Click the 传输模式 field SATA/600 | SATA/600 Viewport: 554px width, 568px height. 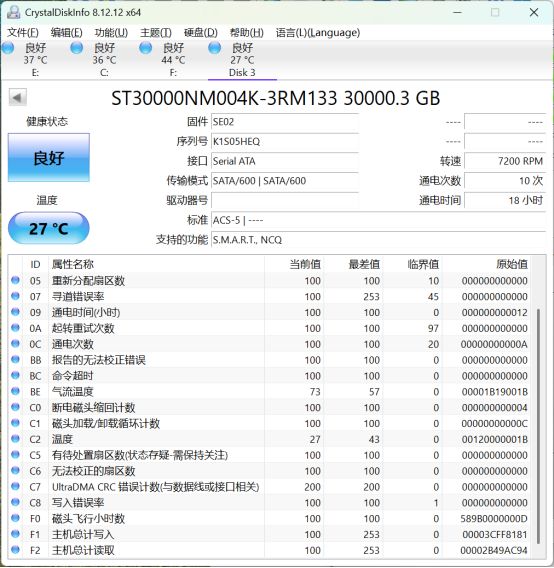tap(285, 180)
